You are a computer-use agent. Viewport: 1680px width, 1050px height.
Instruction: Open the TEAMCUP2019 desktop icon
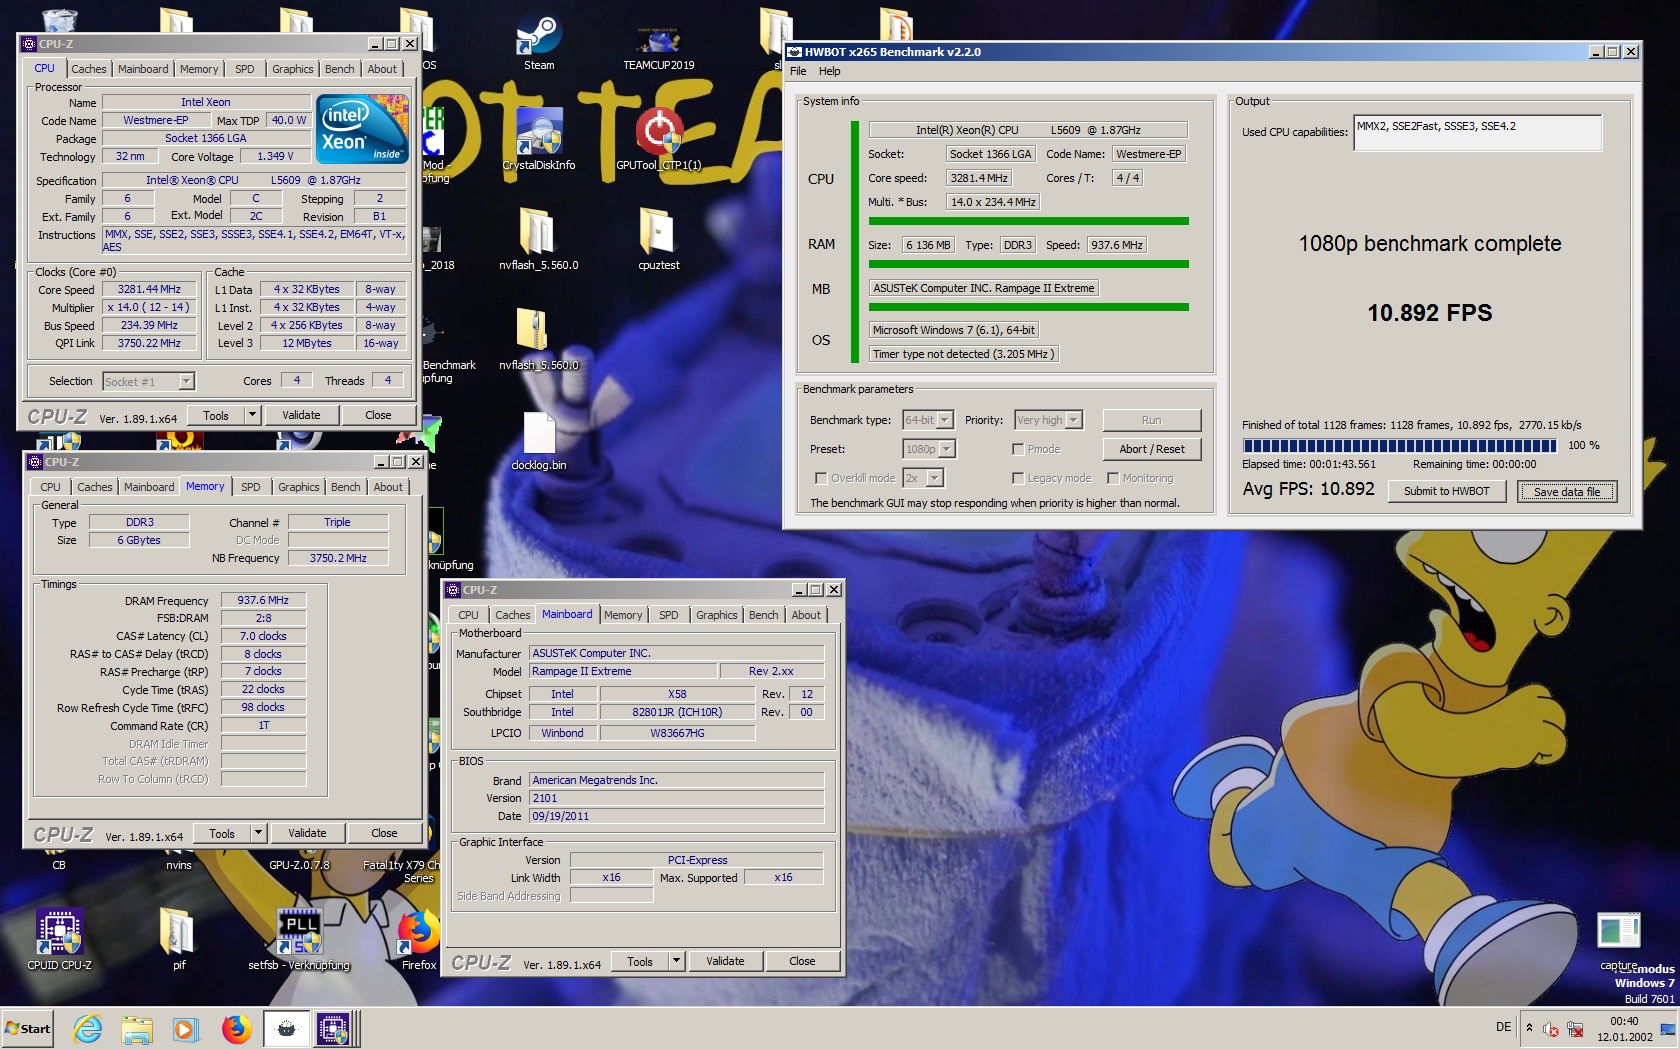coord(658,45)
